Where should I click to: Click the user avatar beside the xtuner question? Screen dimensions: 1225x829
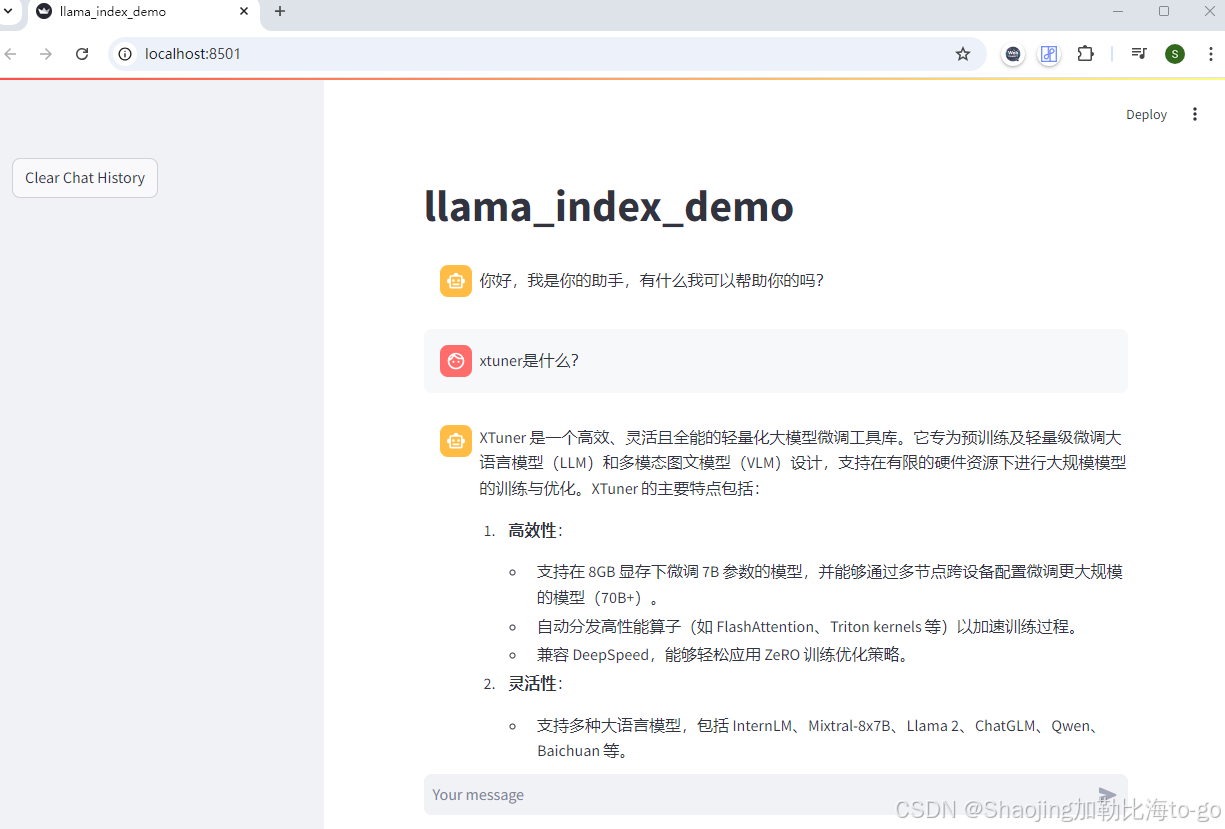pyautogui.click(x=455, y=361)
